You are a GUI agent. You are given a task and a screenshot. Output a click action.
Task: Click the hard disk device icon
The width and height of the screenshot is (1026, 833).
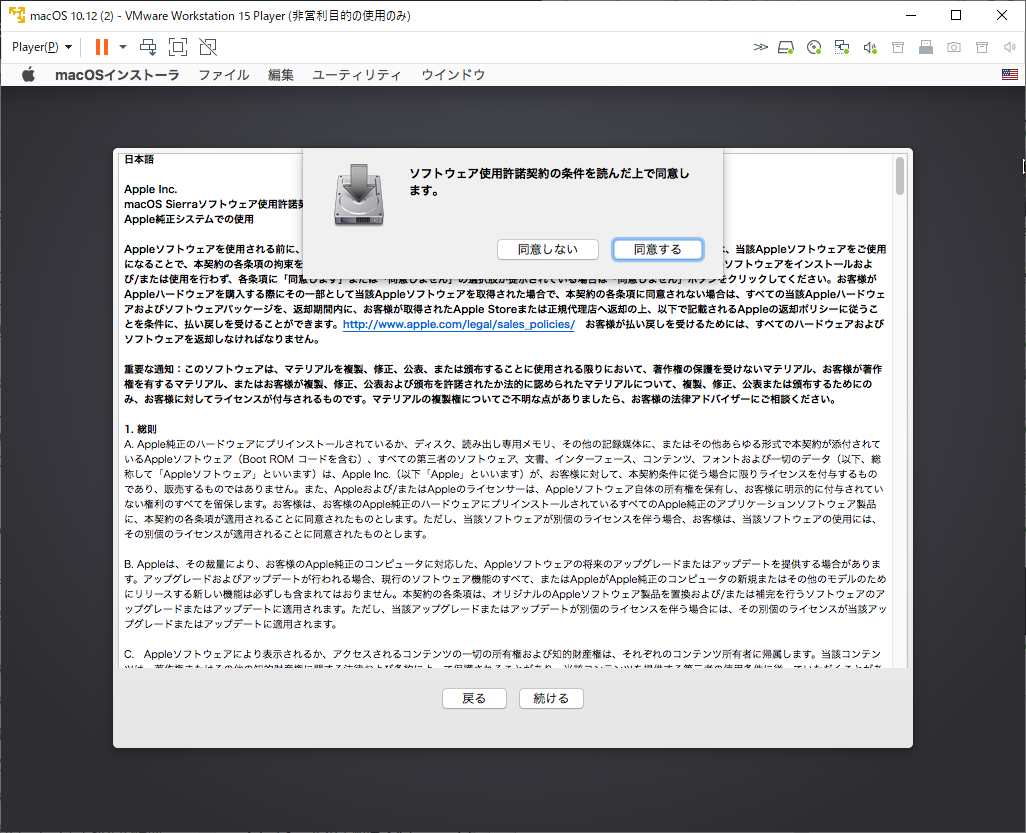786,47
